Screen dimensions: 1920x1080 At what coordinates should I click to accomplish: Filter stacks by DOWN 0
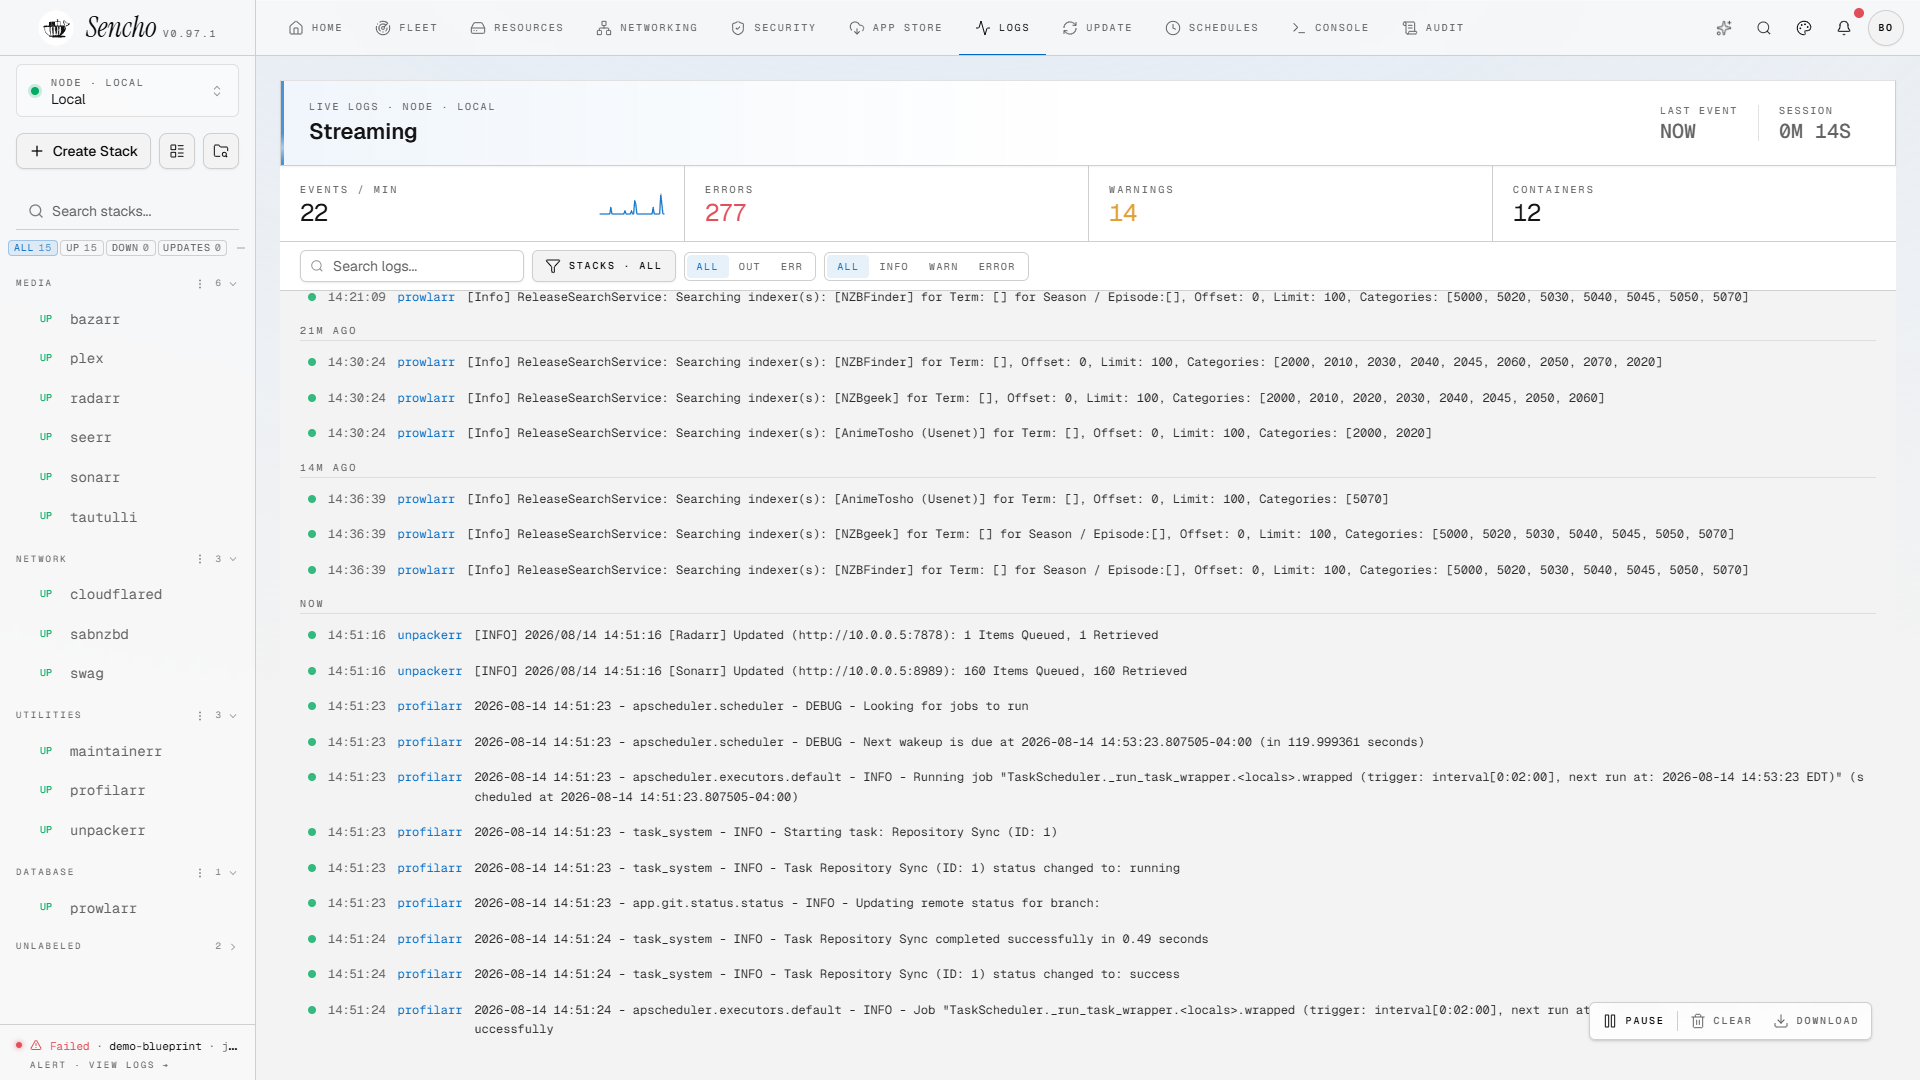[x=131, y=248]
